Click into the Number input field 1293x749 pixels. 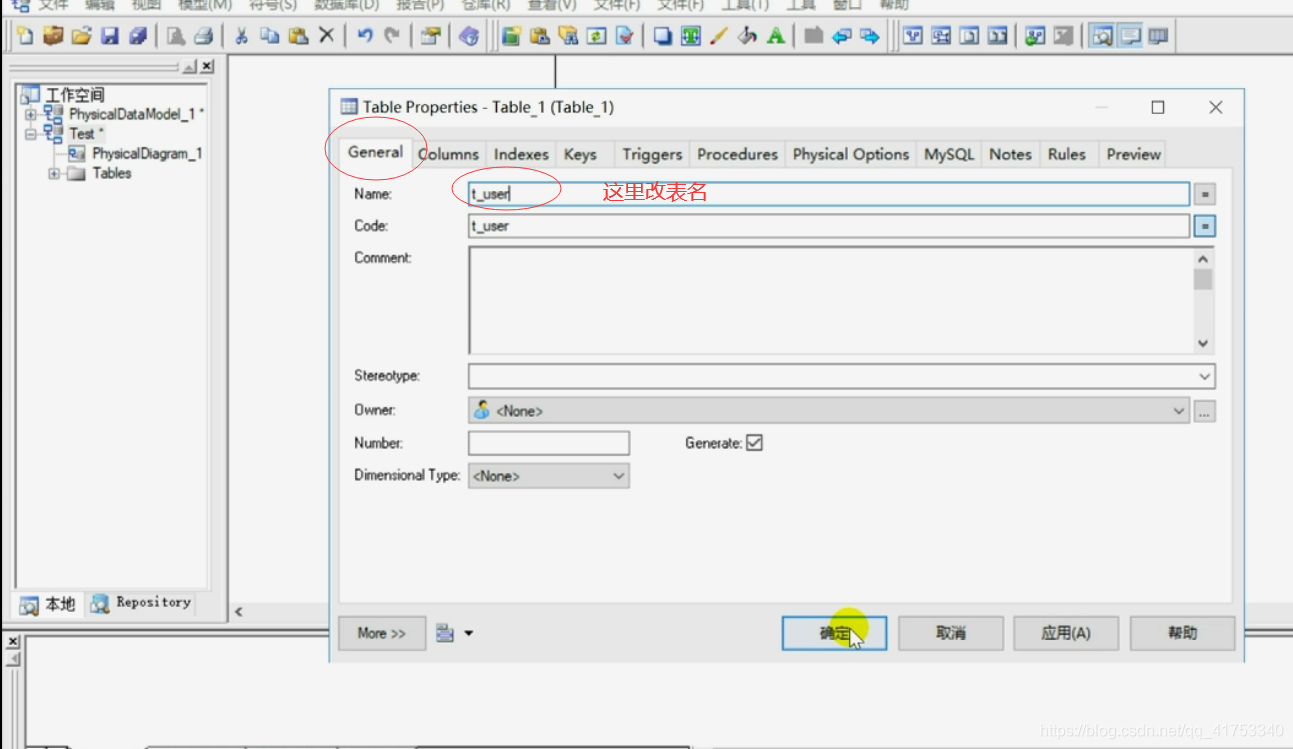click(549, 443)
